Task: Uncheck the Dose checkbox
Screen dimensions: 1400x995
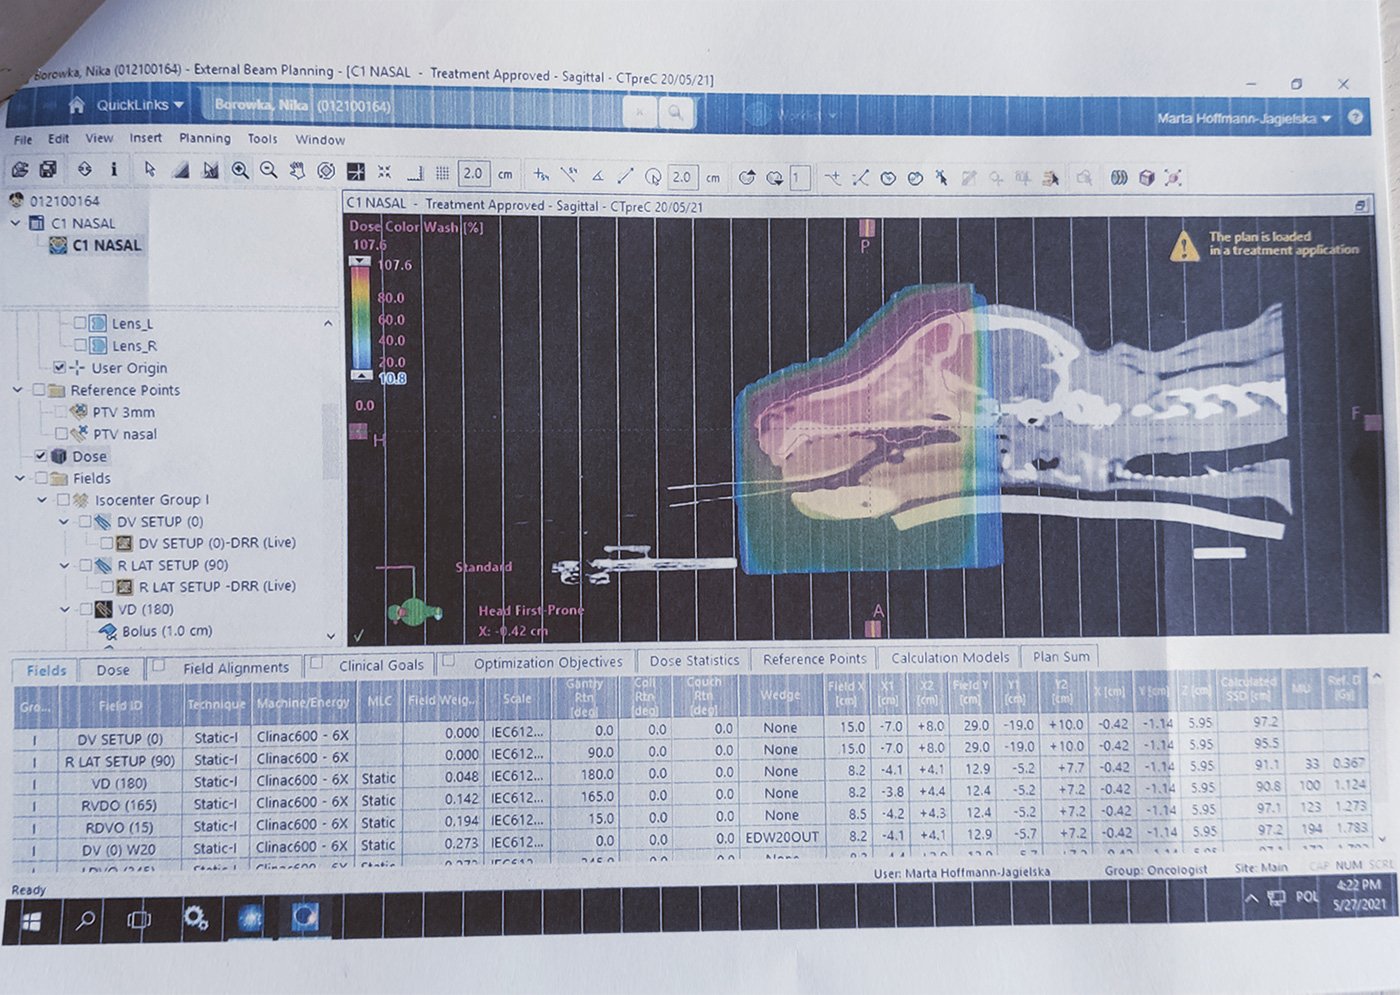Action: point(40,455)
